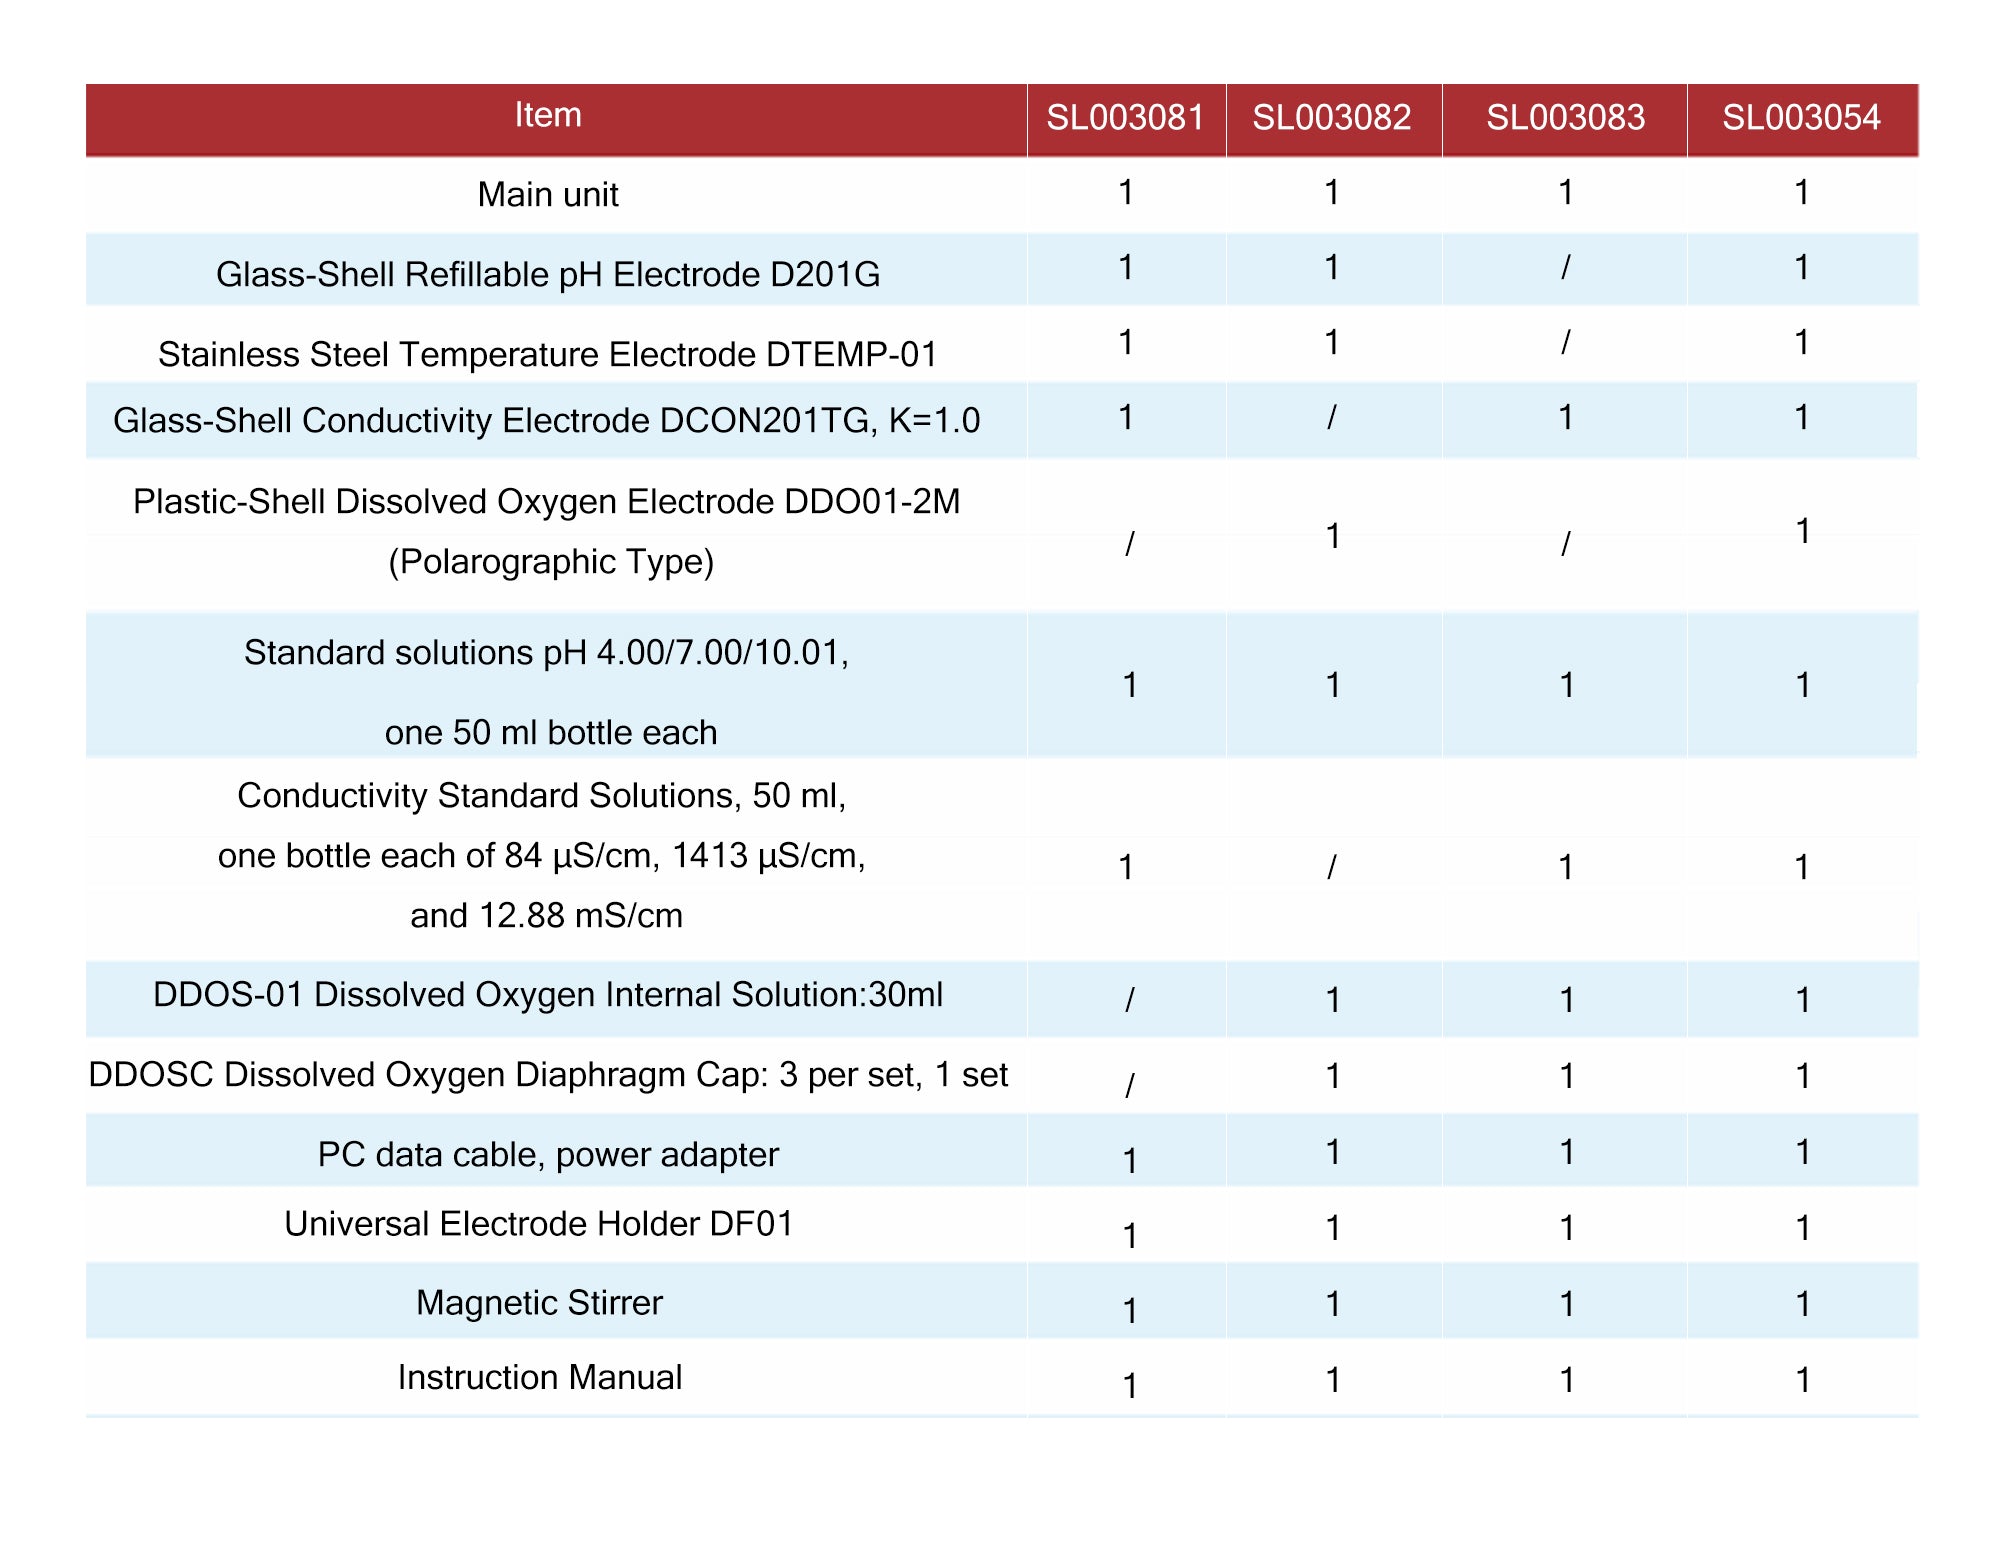The width and height of the screenshot is (2000, 1567).
Task: Click Universal Electrode Holder DF01 label
Action: 539,1224
